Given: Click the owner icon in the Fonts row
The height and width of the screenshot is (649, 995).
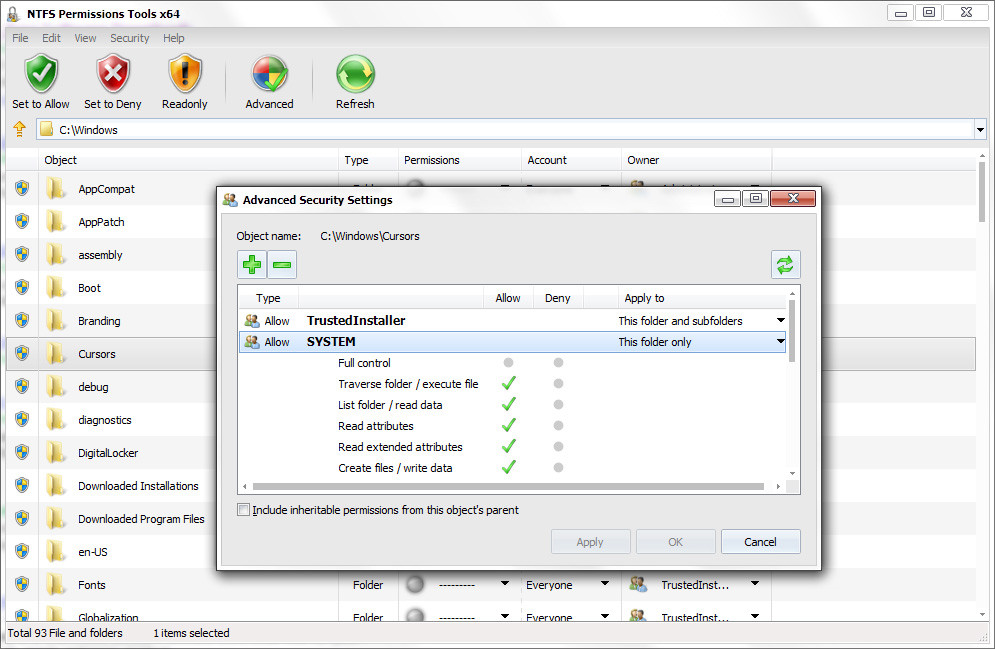Looking at the screenshot, I should 638,584.
